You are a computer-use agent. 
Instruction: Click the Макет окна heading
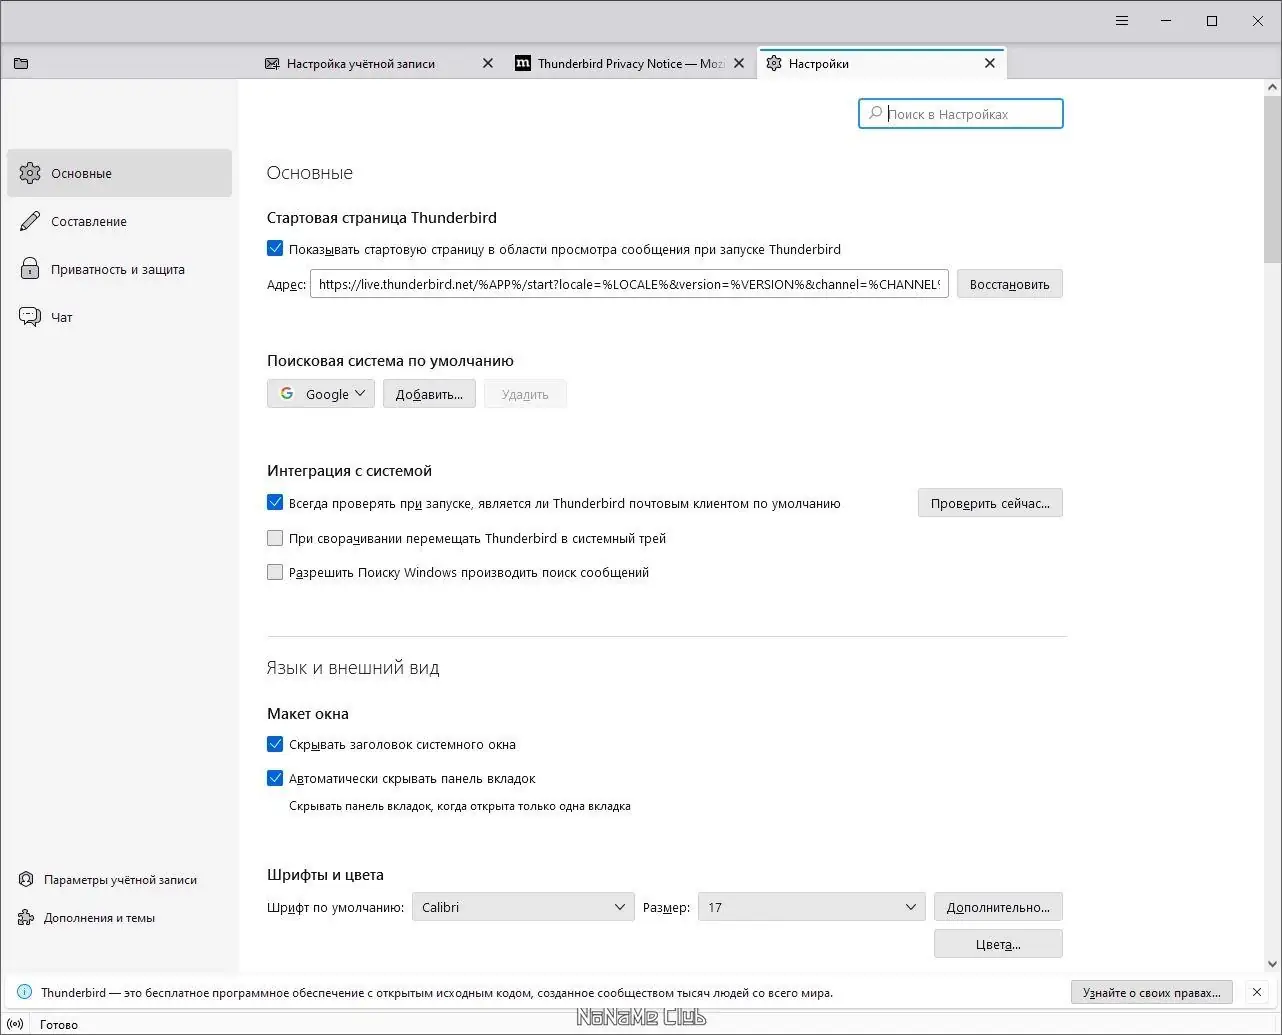308,714
